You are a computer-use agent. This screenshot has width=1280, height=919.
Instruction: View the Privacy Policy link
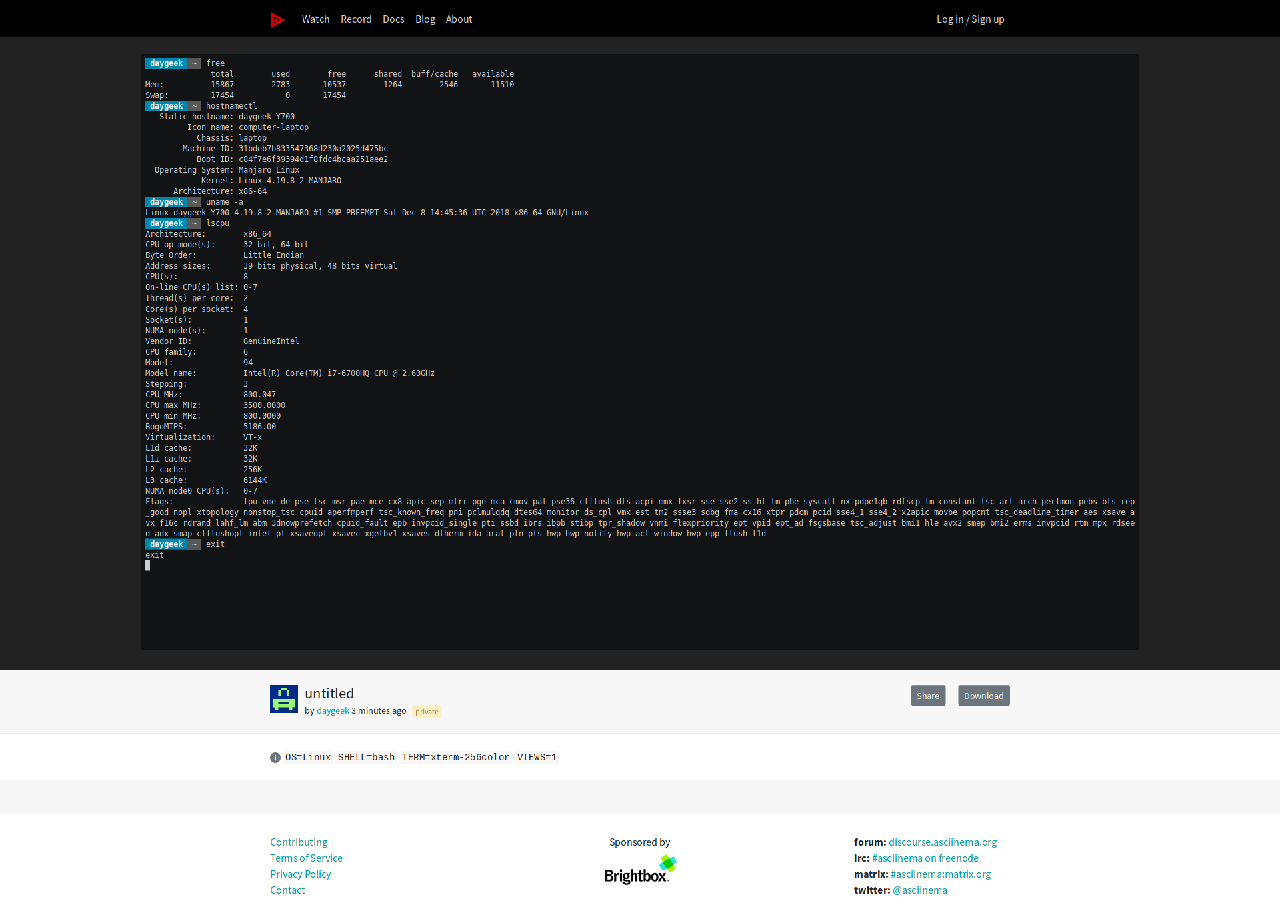coord(300,874)
